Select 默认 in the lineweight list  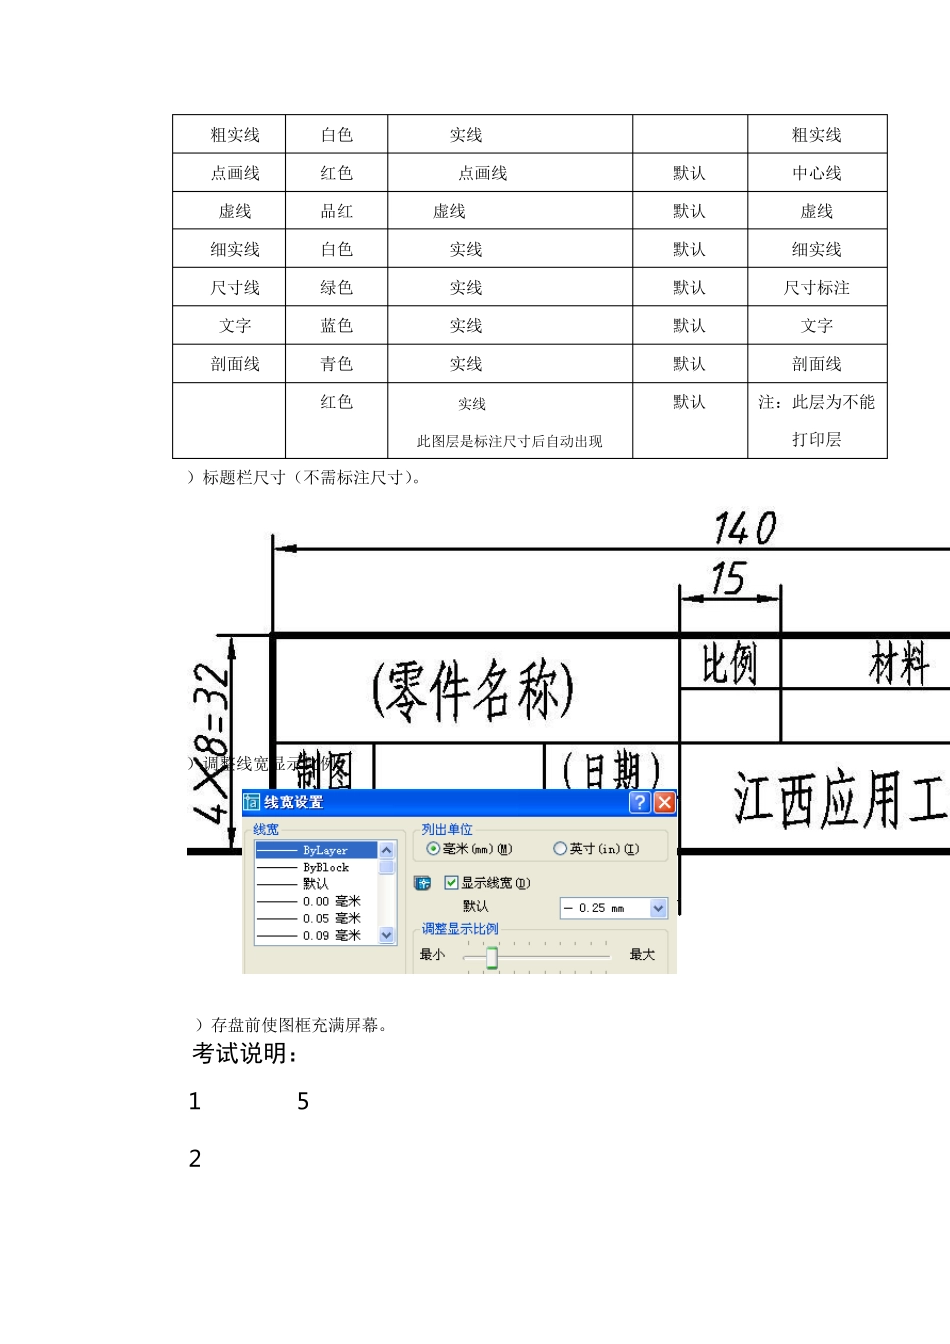click(316, 884)
